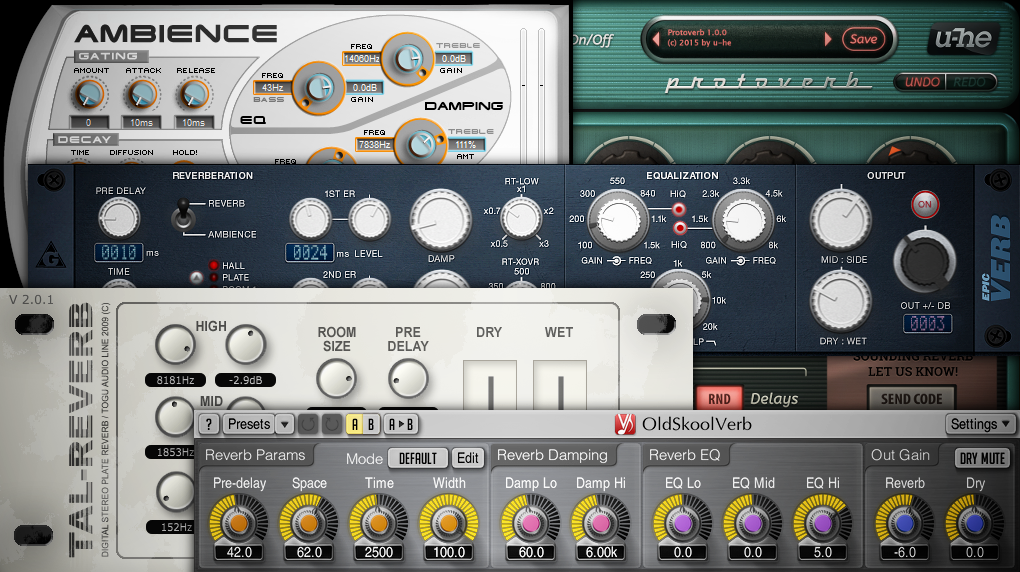Screen dimensions: 1020x572
Task: Select state B in OldSkoolVerb
Action: (371, 424)
